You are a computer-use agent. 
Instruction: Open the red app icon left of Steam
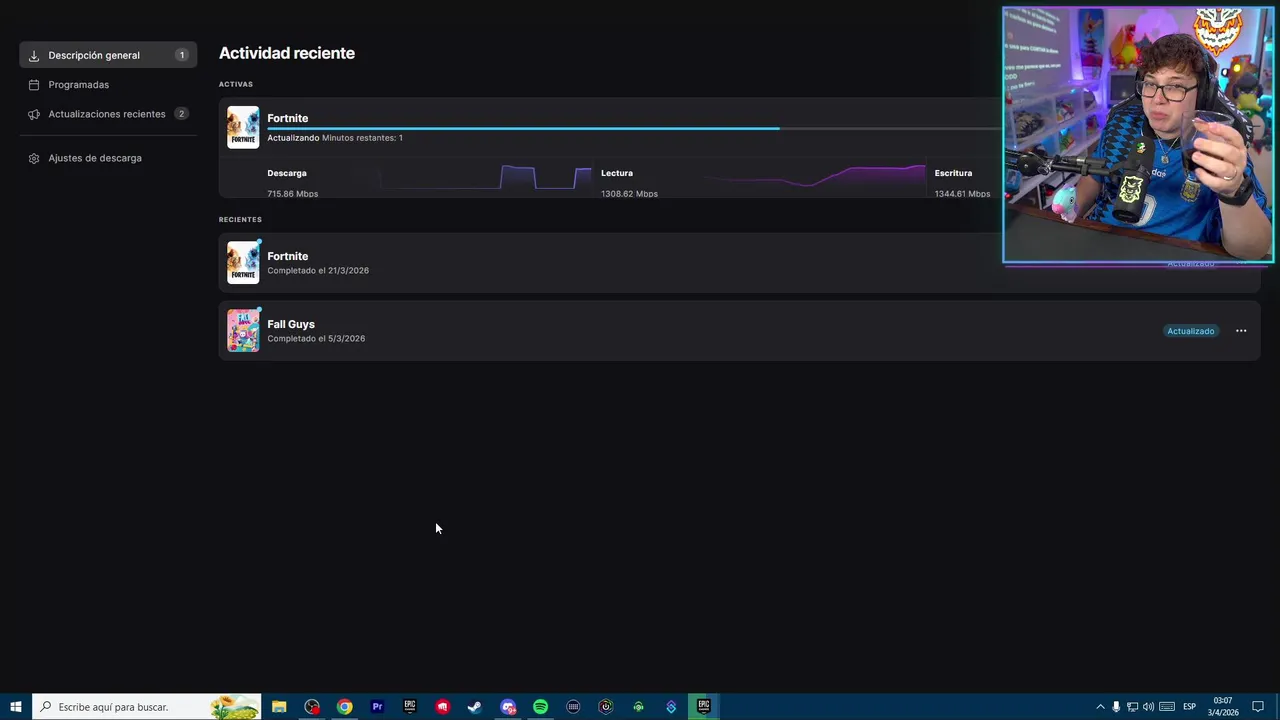coord(442,707)
